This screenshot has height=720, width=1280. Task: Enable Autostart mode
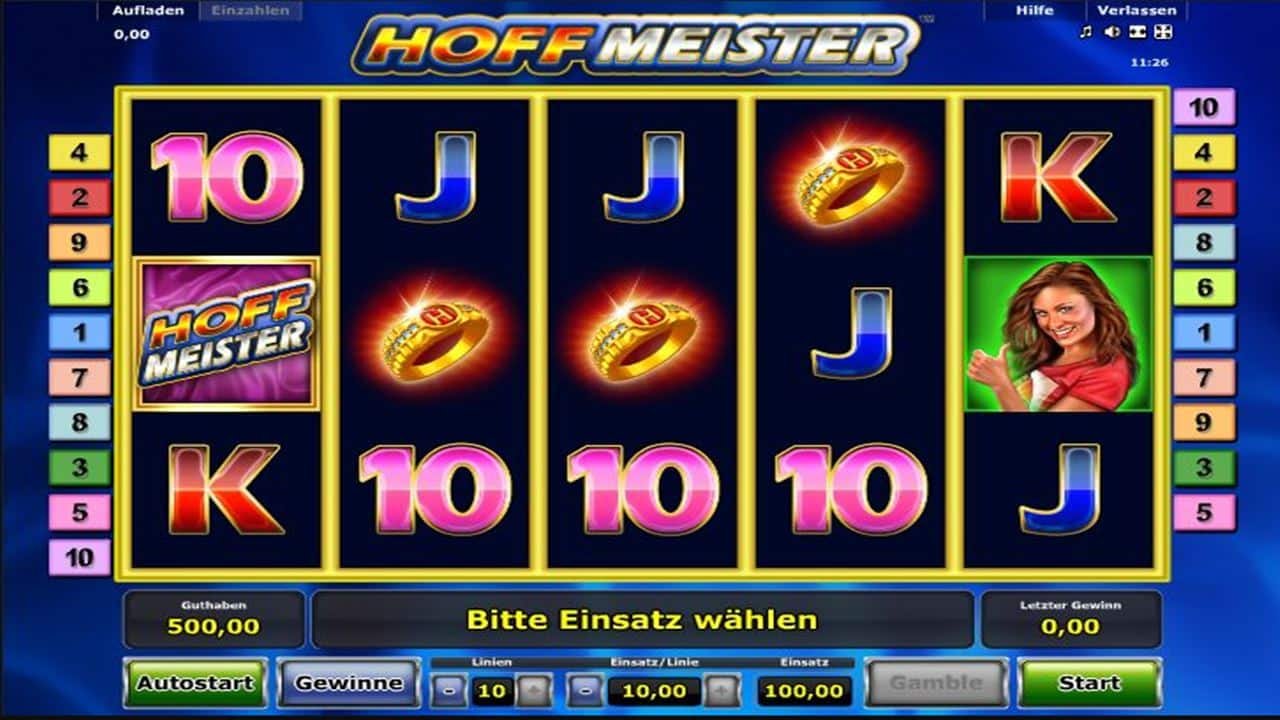click(x=195, y=683)
